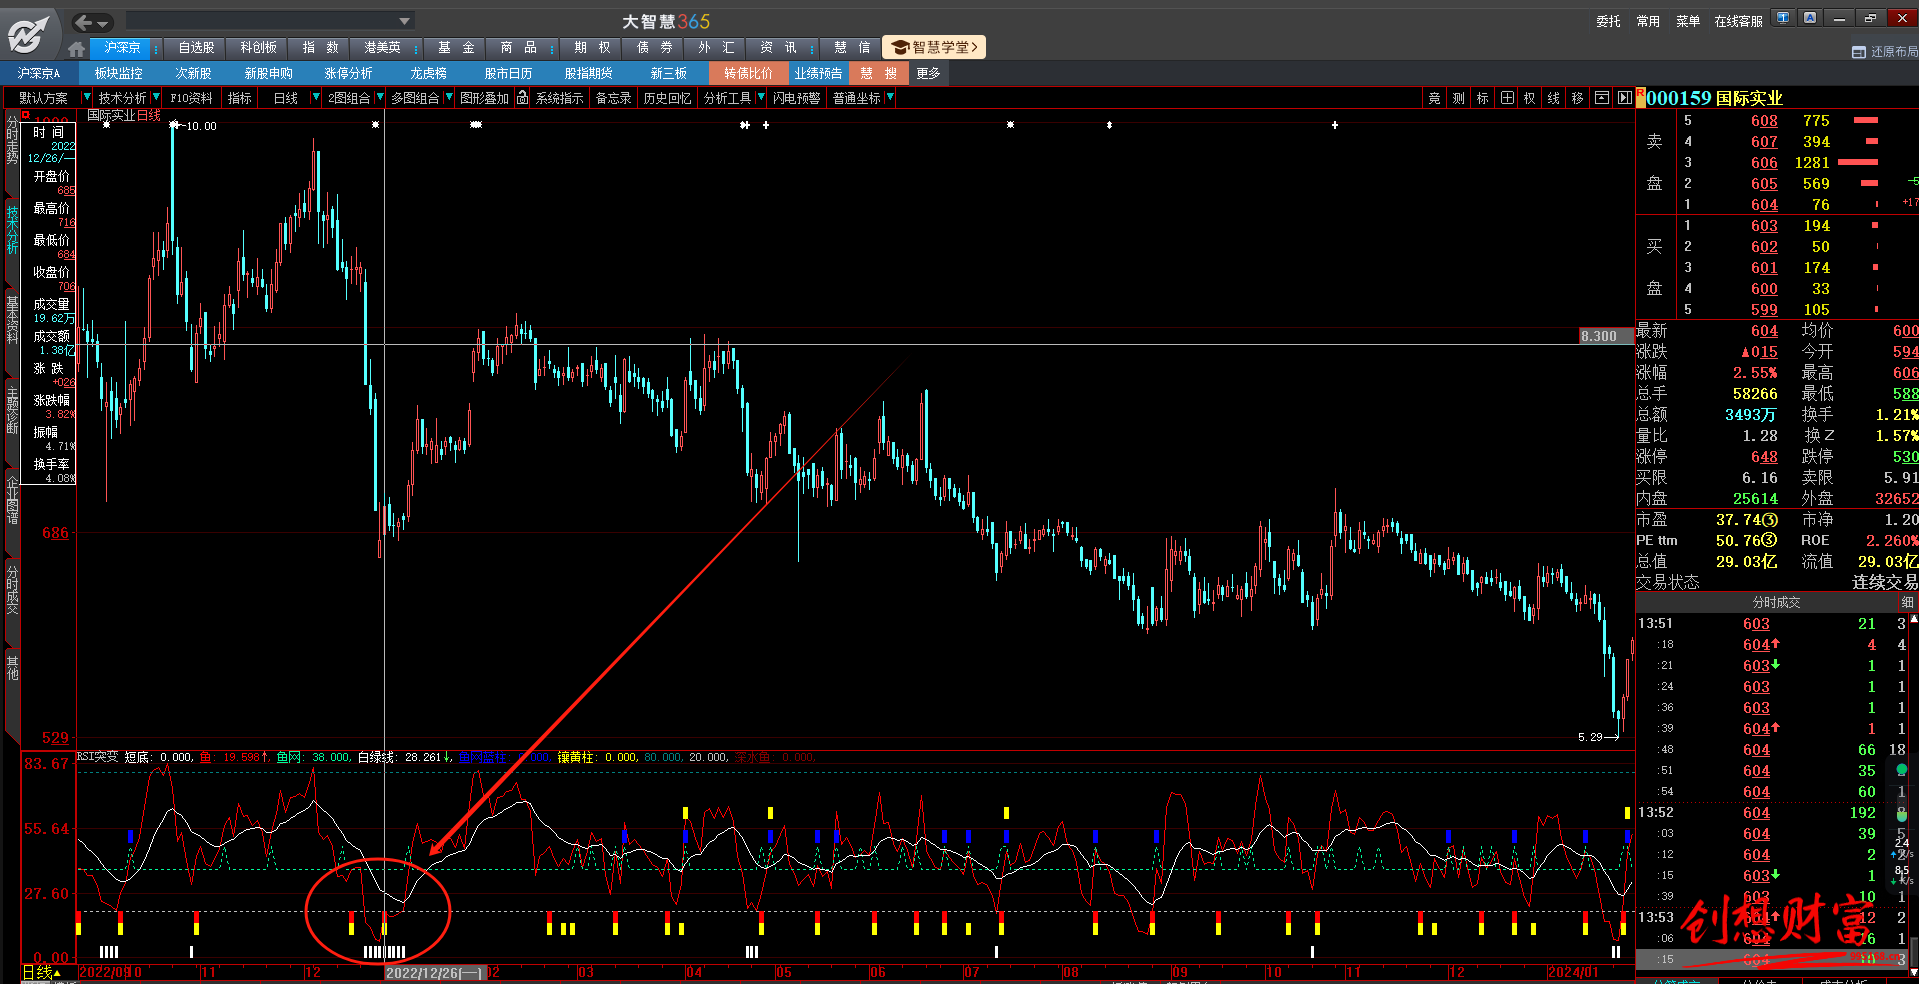This screenshot has width=1919, height=984.
Task: Select the 技术分析 side tab
Action: click(x=12, y=229)
